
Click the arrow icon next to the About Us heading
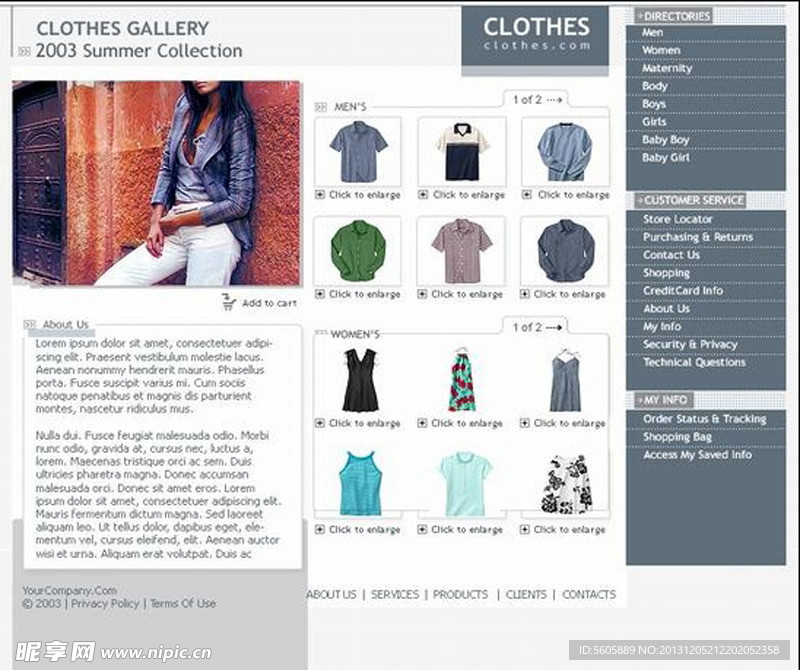click(x=30, y=325)
